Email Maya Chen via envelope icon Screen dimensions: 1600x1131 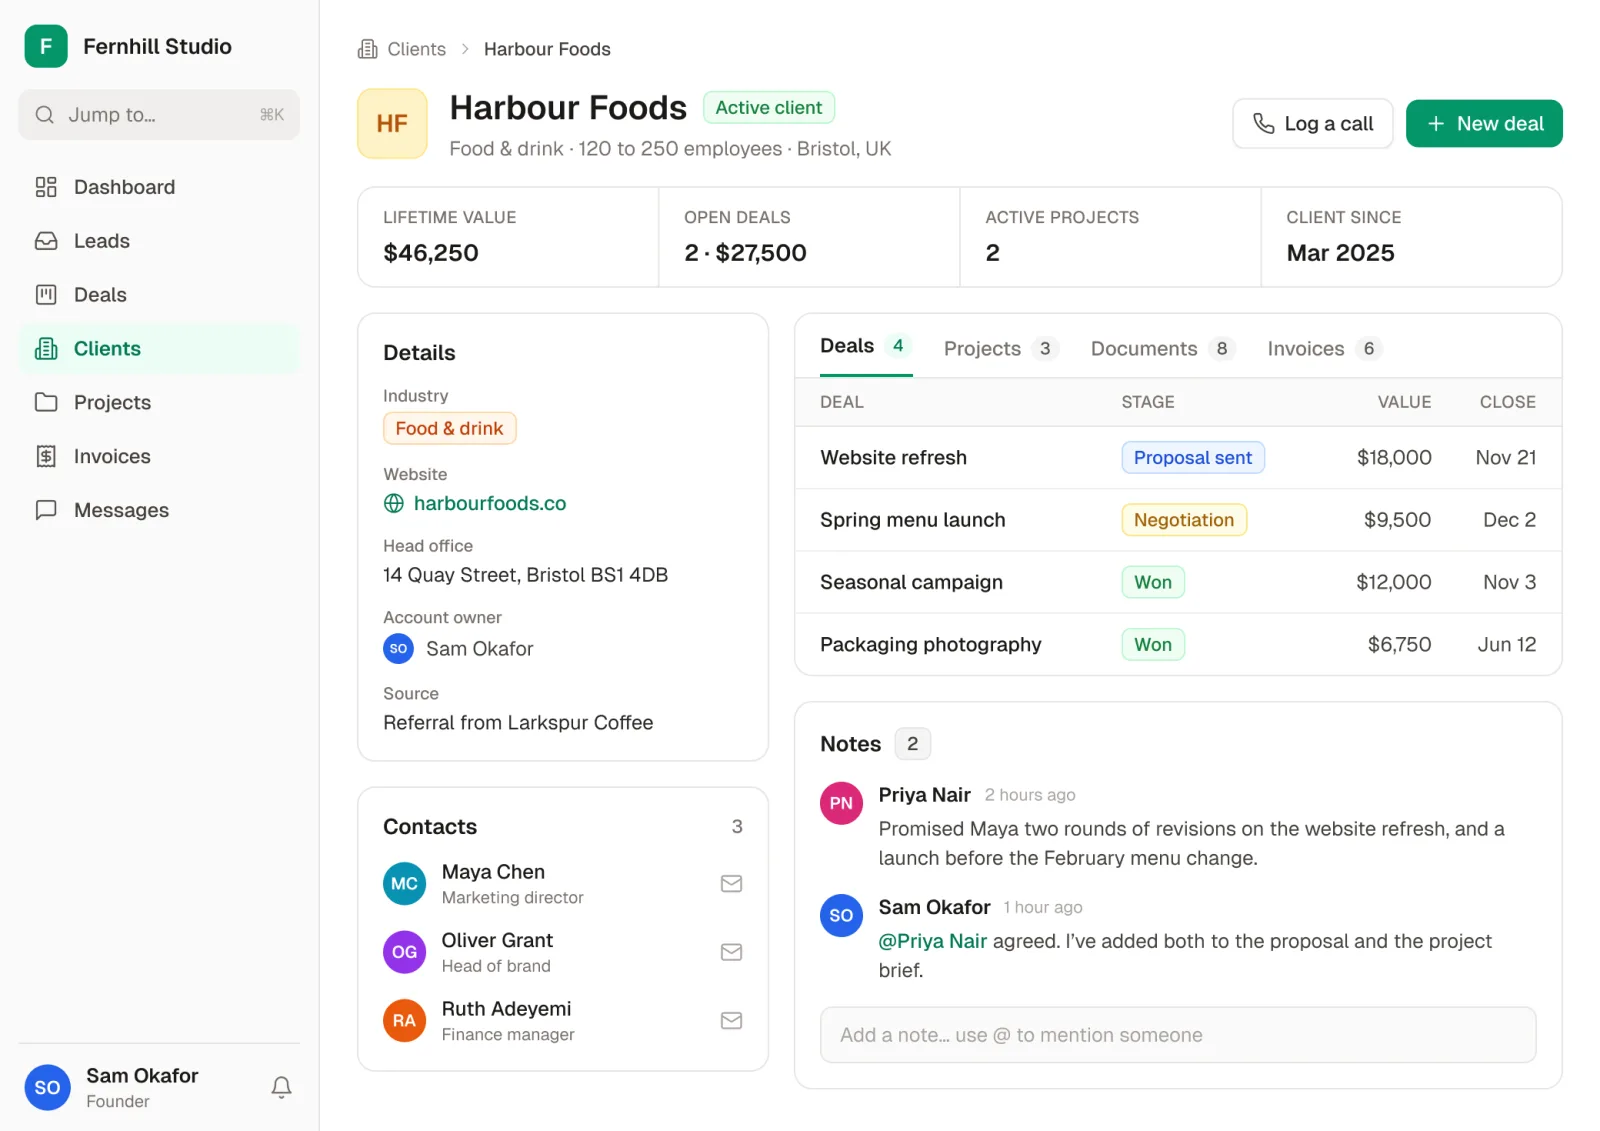pos(732,884)
